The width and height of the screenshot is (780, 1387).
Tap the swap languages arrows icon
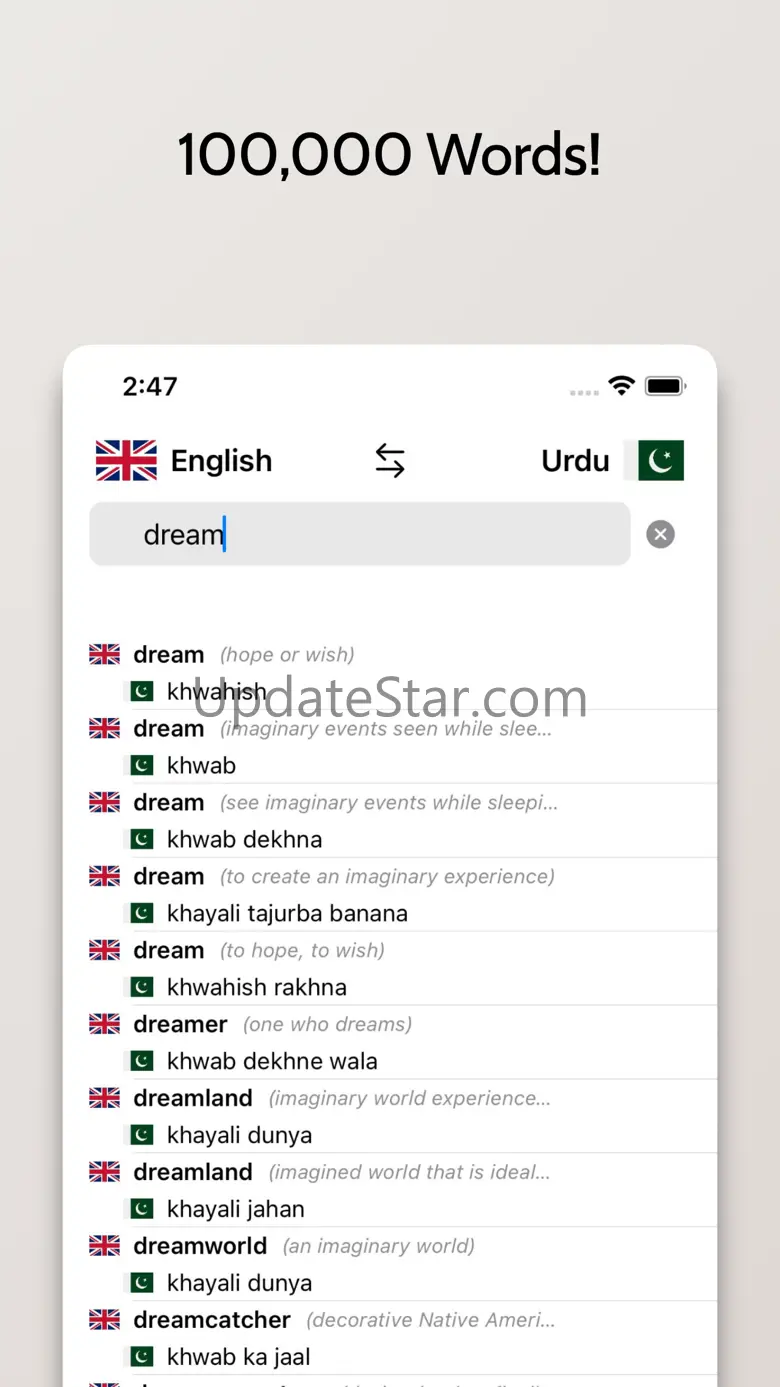tap(390, 461)
